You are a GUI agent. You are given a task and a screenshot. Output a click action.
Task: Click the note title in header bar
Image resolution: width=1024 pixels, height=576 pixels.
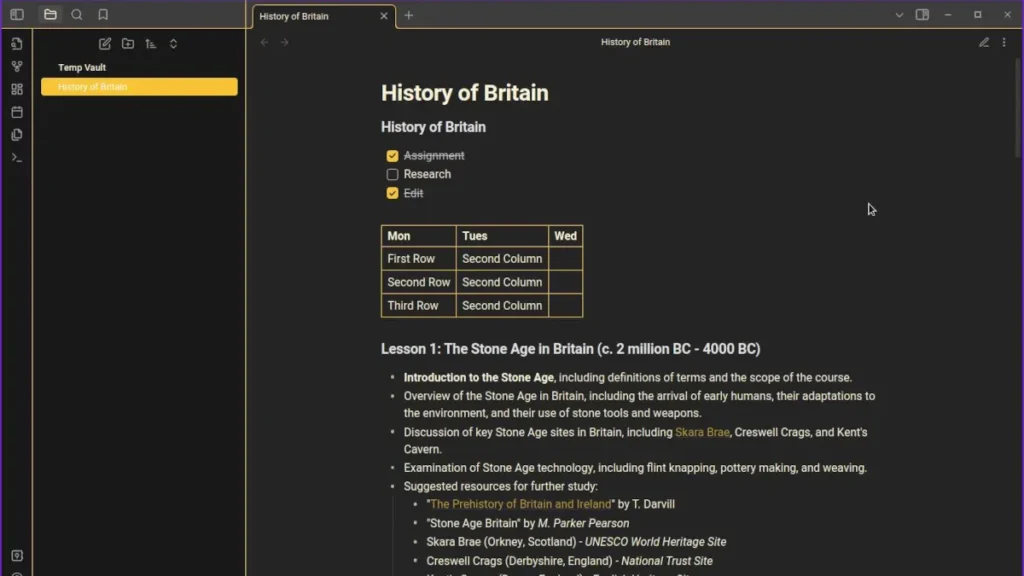point(635,42)
